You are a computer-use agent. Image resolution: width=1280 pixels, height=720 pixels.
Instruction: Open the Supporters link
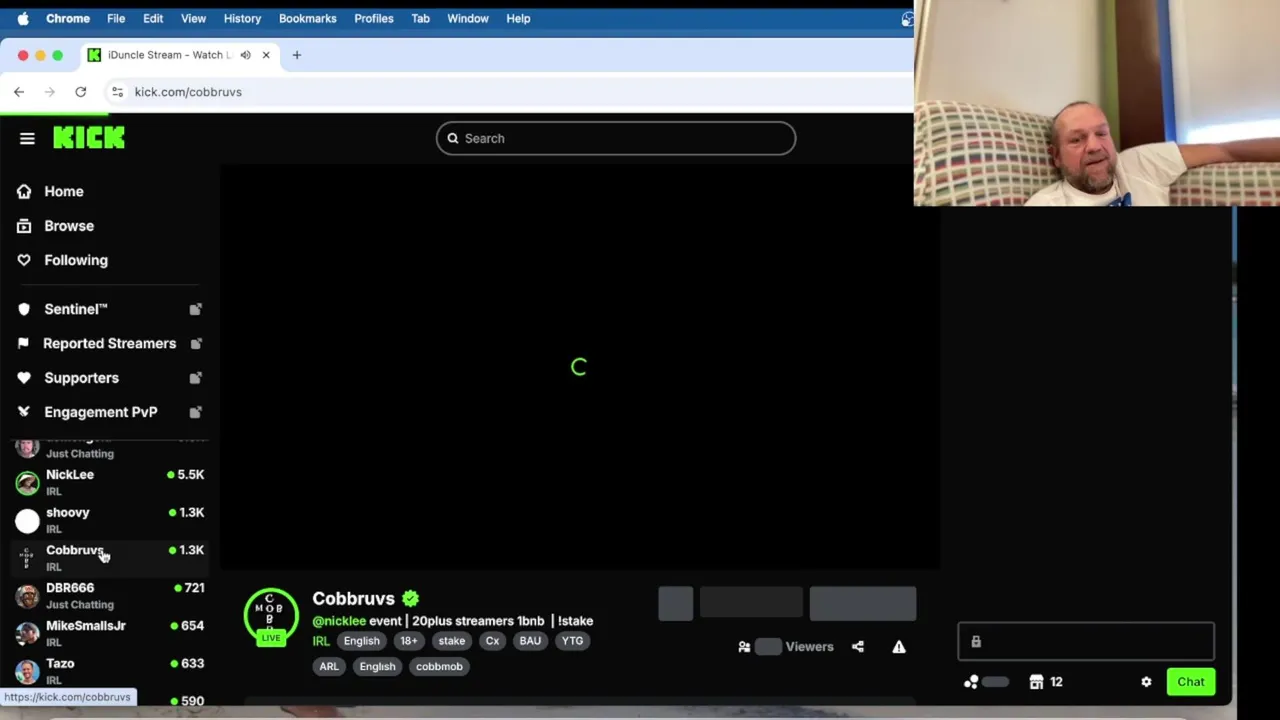(81, 378)
